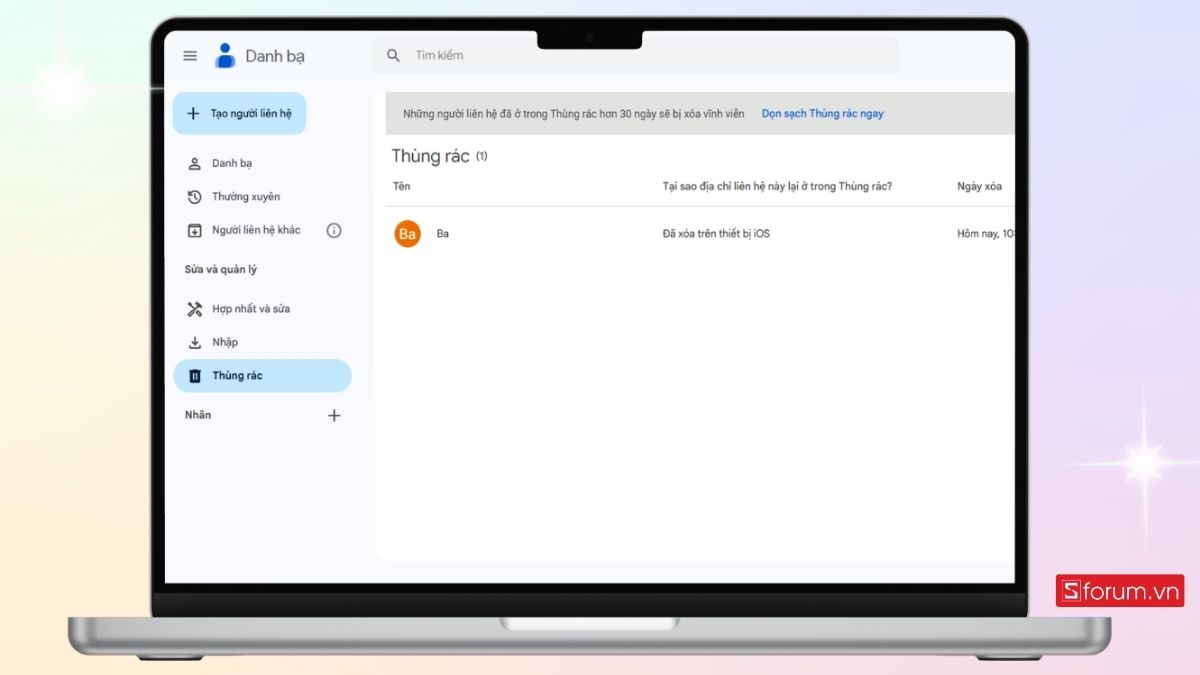The width and height of the screenshot is (1200, 675).
Task: Click the history icon beside Thường xuyên
Action: coord(195,197)
